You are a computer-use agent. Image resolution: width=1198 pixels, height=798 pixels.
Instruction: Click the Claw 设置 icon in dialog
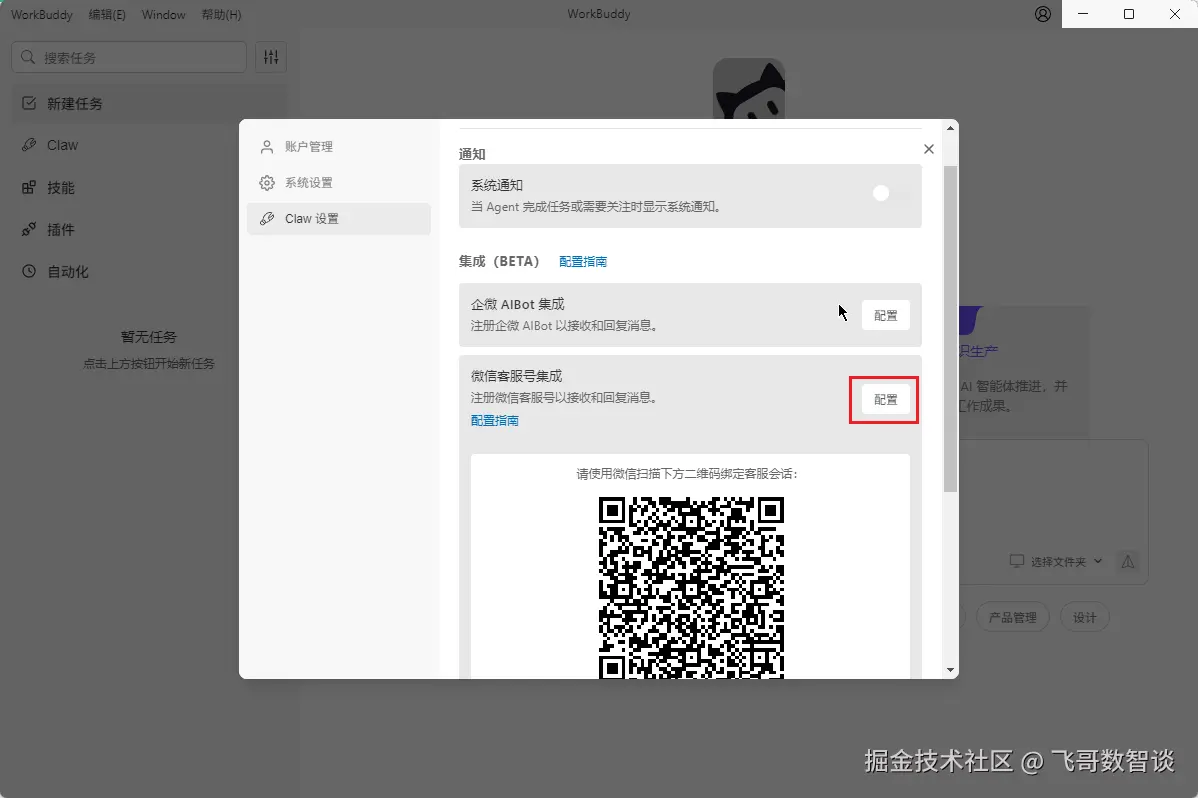coord(267,219)
